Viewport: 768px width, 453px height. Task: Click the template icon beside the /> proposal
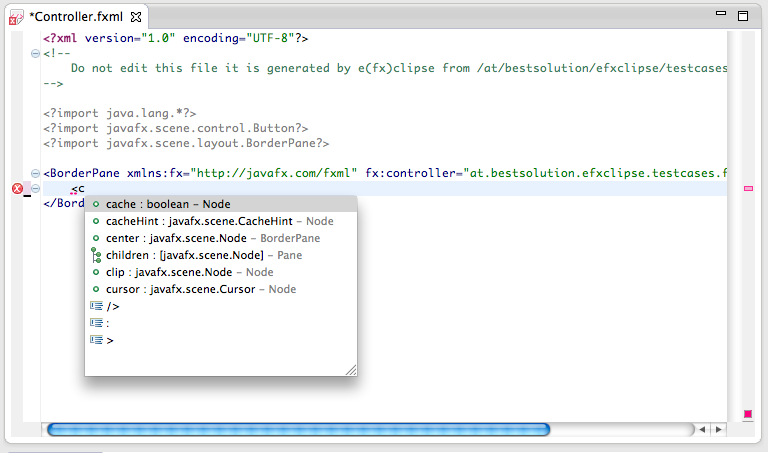96,306
